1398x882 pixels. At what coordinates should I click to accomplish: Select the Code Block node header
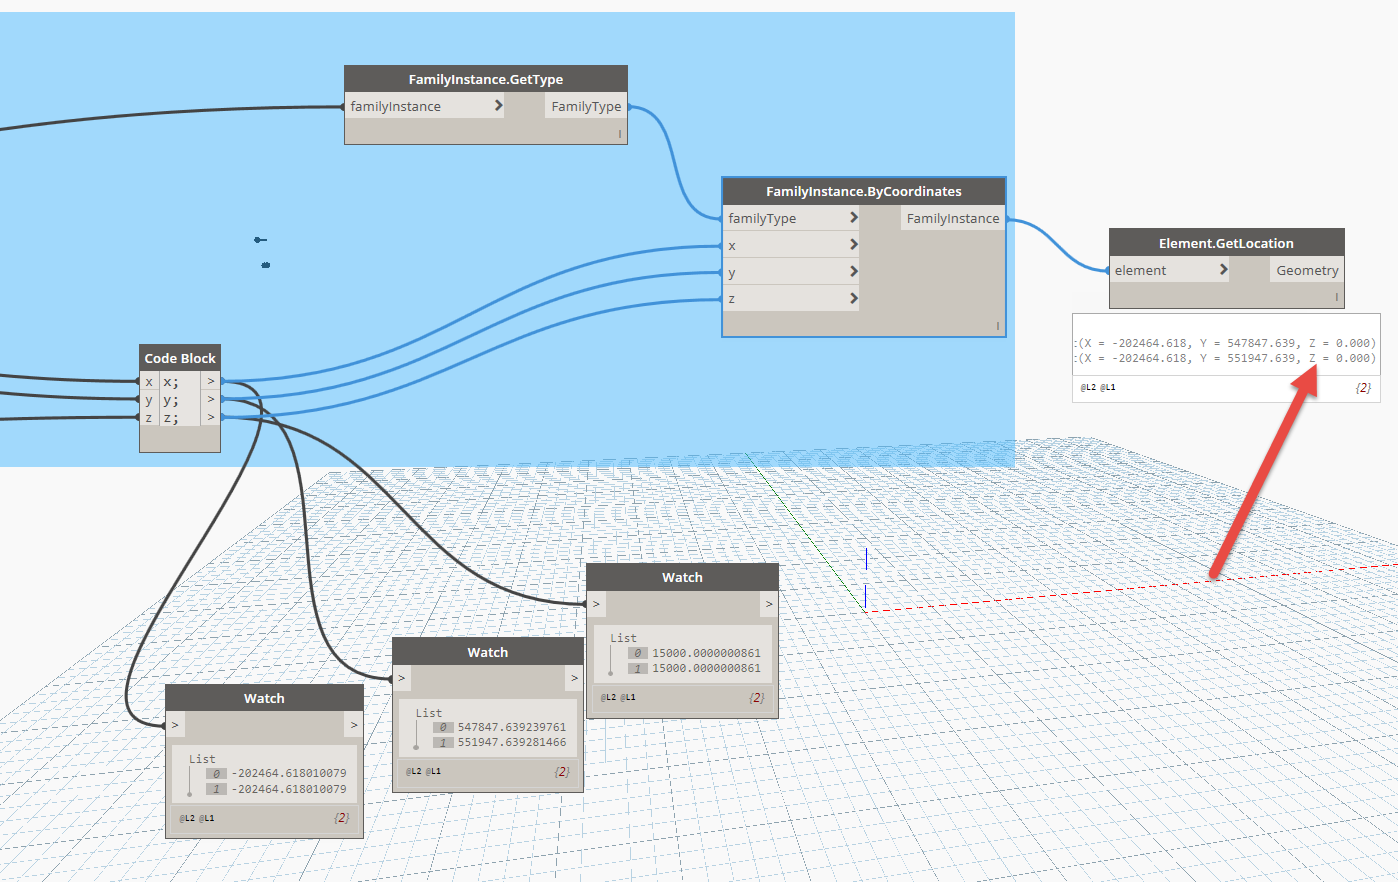[x=180, y=358]
